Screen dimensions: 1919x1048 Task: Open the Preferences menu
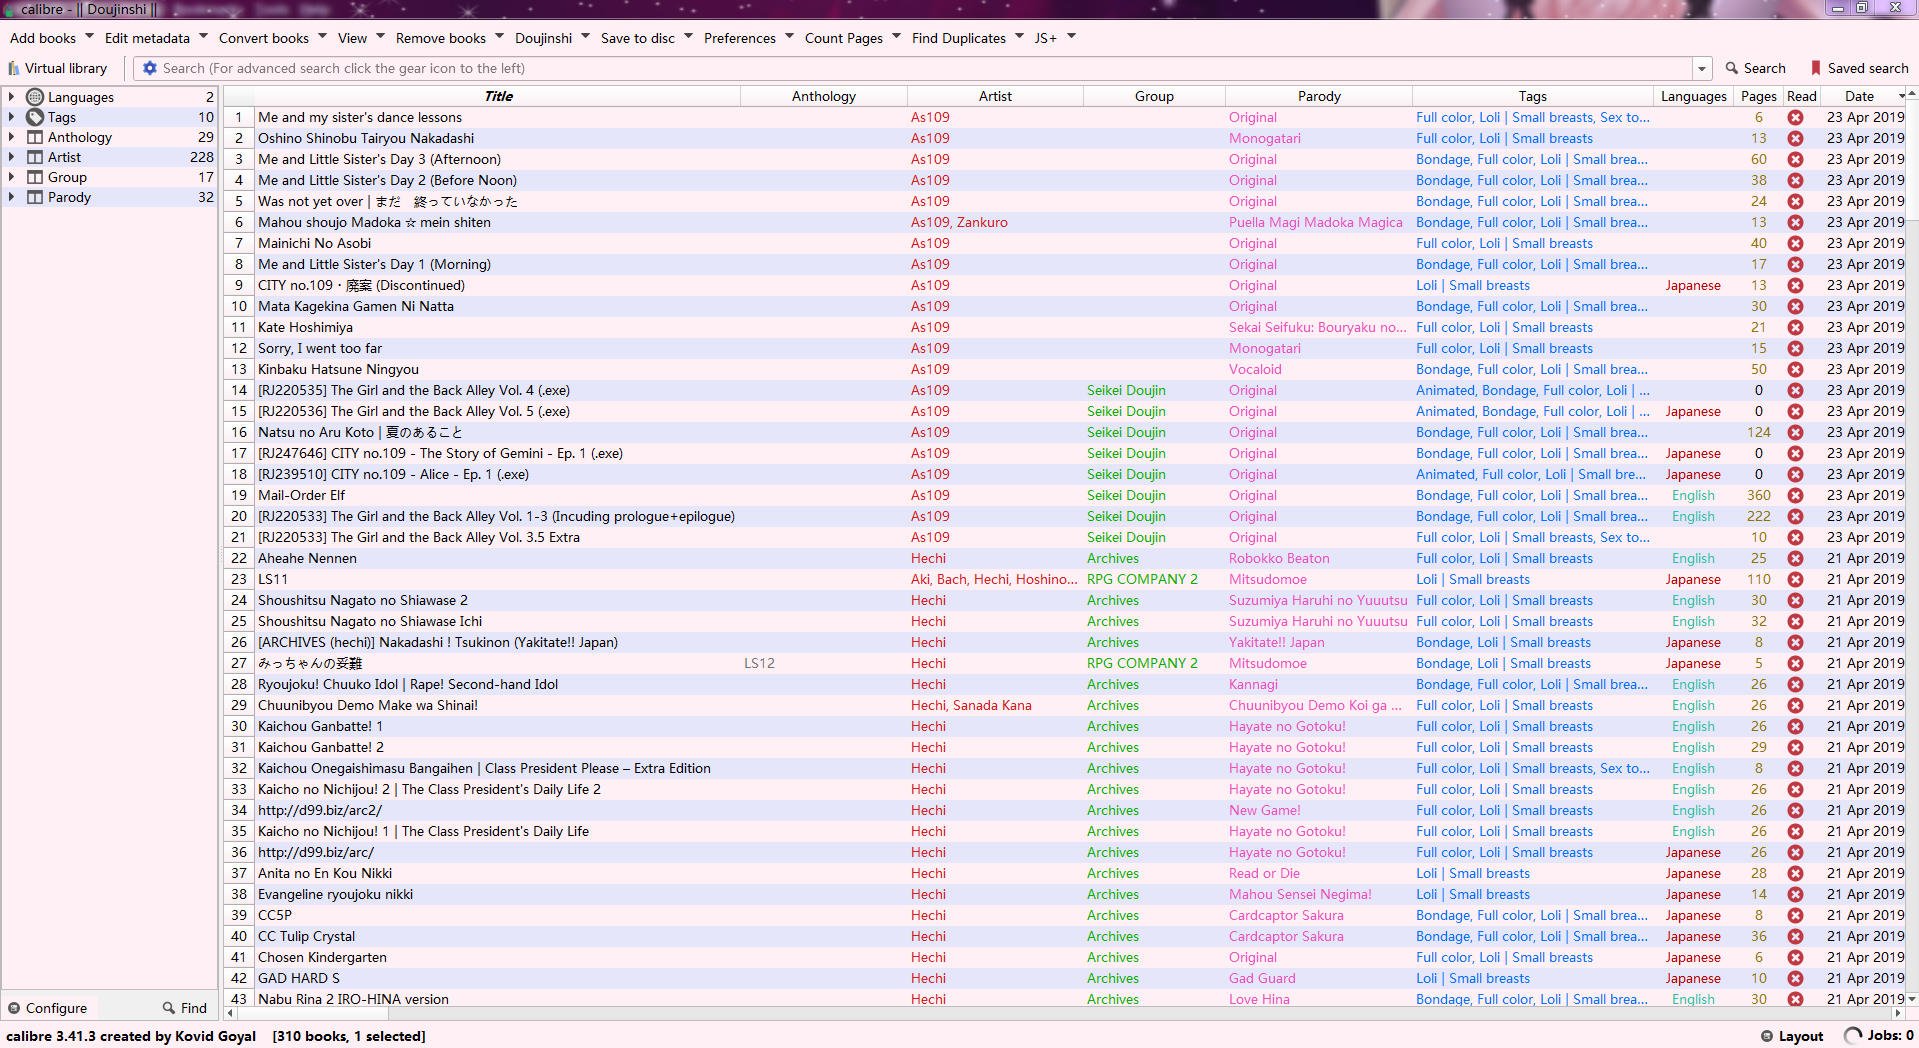coord(739,38)
